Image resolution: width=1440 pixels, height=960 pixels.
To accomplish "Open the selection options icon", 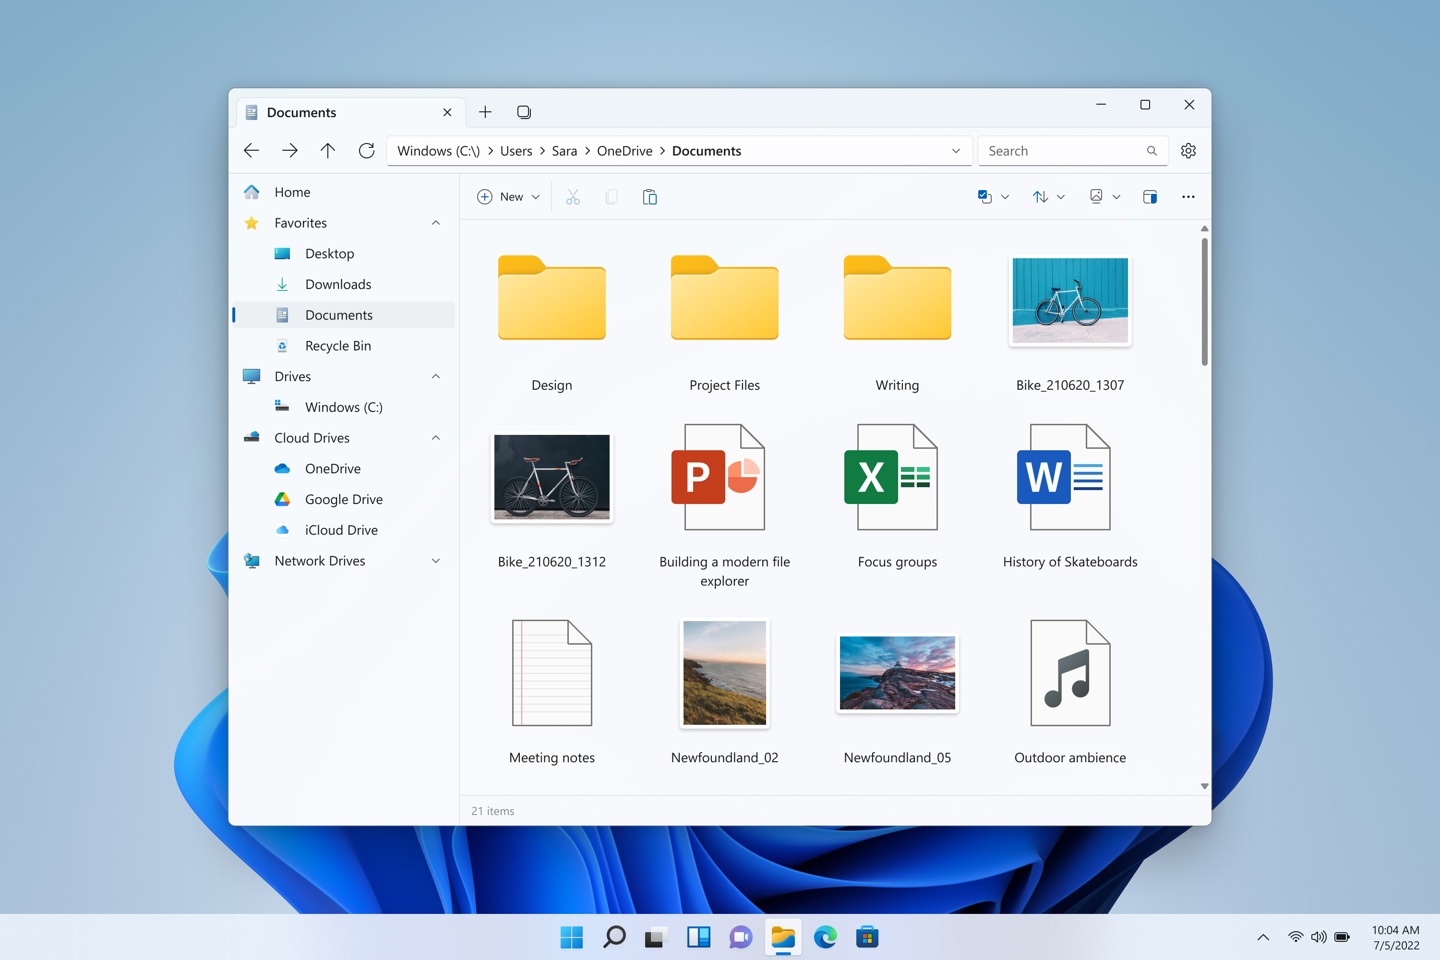I will point(984,197).
